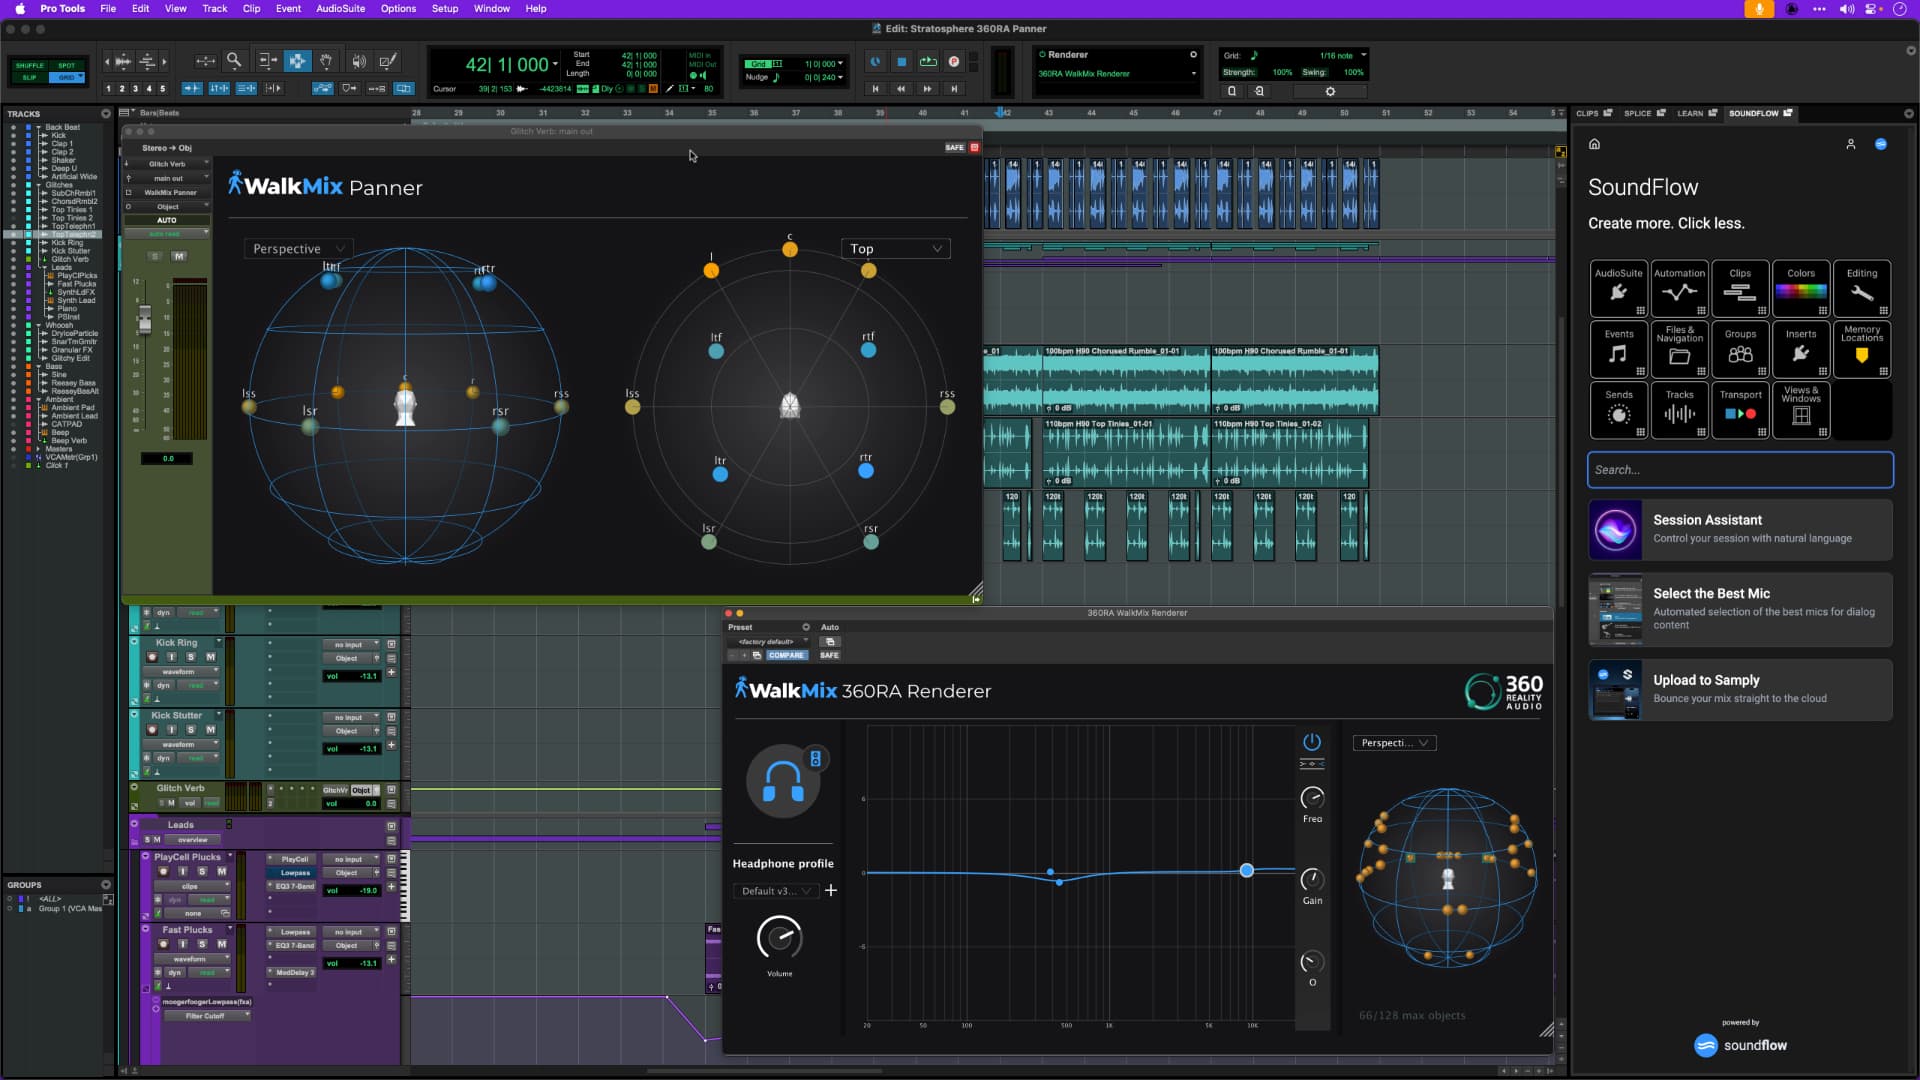Screen dimensions: 1920x1080
Task: Open the Default v3 headphone profile dropdown
Action: click(x=775, y=891)
